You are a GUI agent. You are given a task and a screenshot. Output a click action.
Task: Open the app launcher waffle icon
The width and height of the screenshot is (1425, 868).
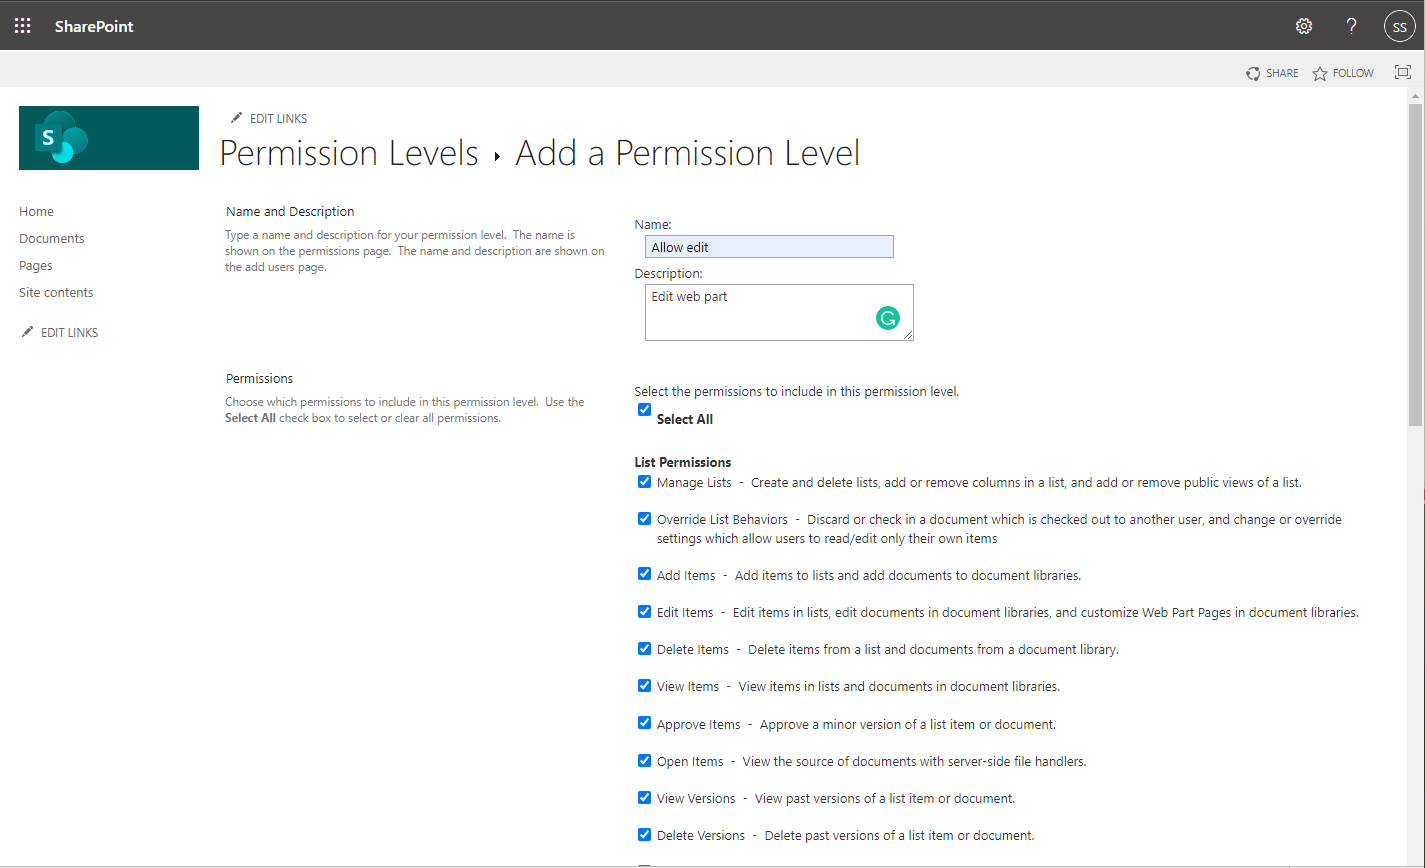coord(22,26)
